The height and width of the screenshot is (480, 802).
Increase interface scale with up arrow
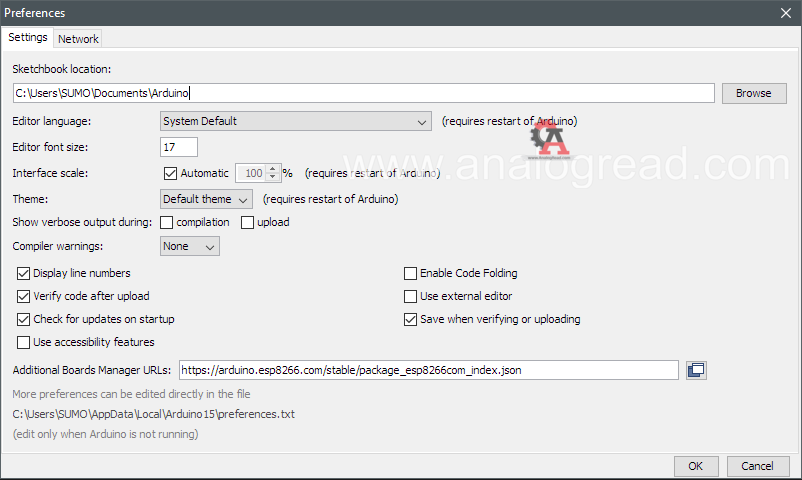click(273, 168)
